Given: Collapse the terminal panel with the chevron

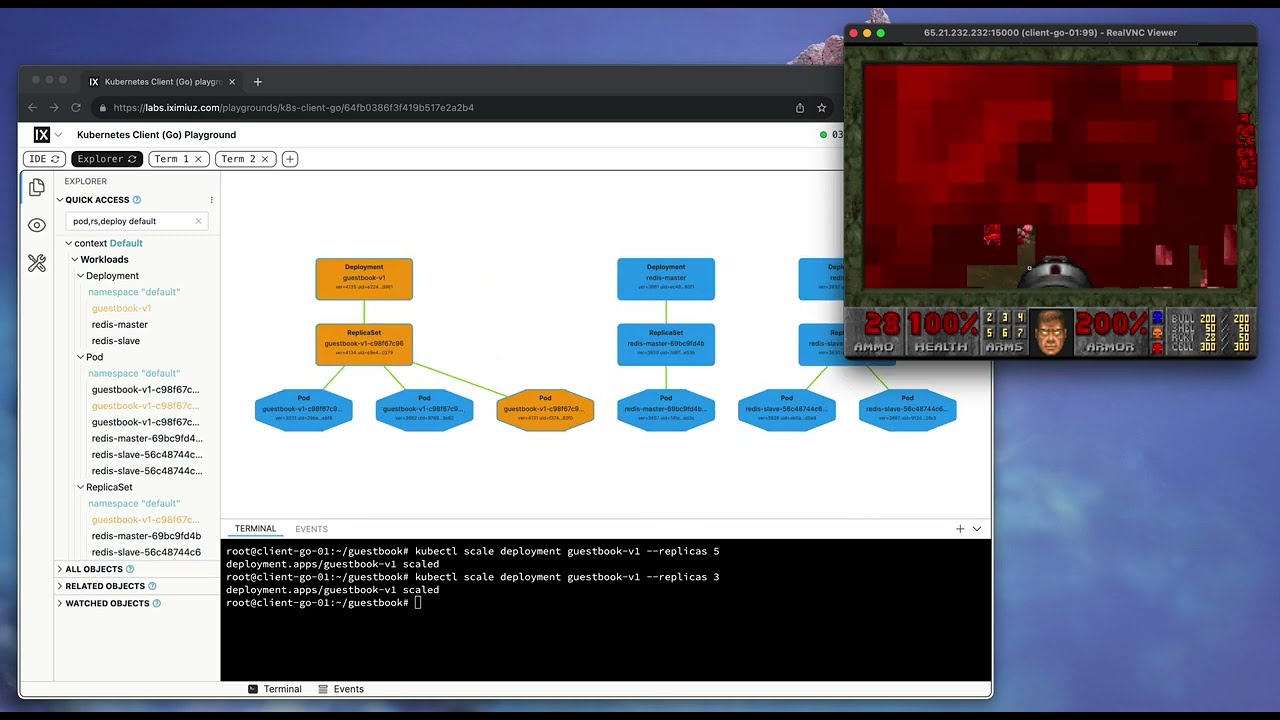Looking at the screenshot, I should 977,529.
